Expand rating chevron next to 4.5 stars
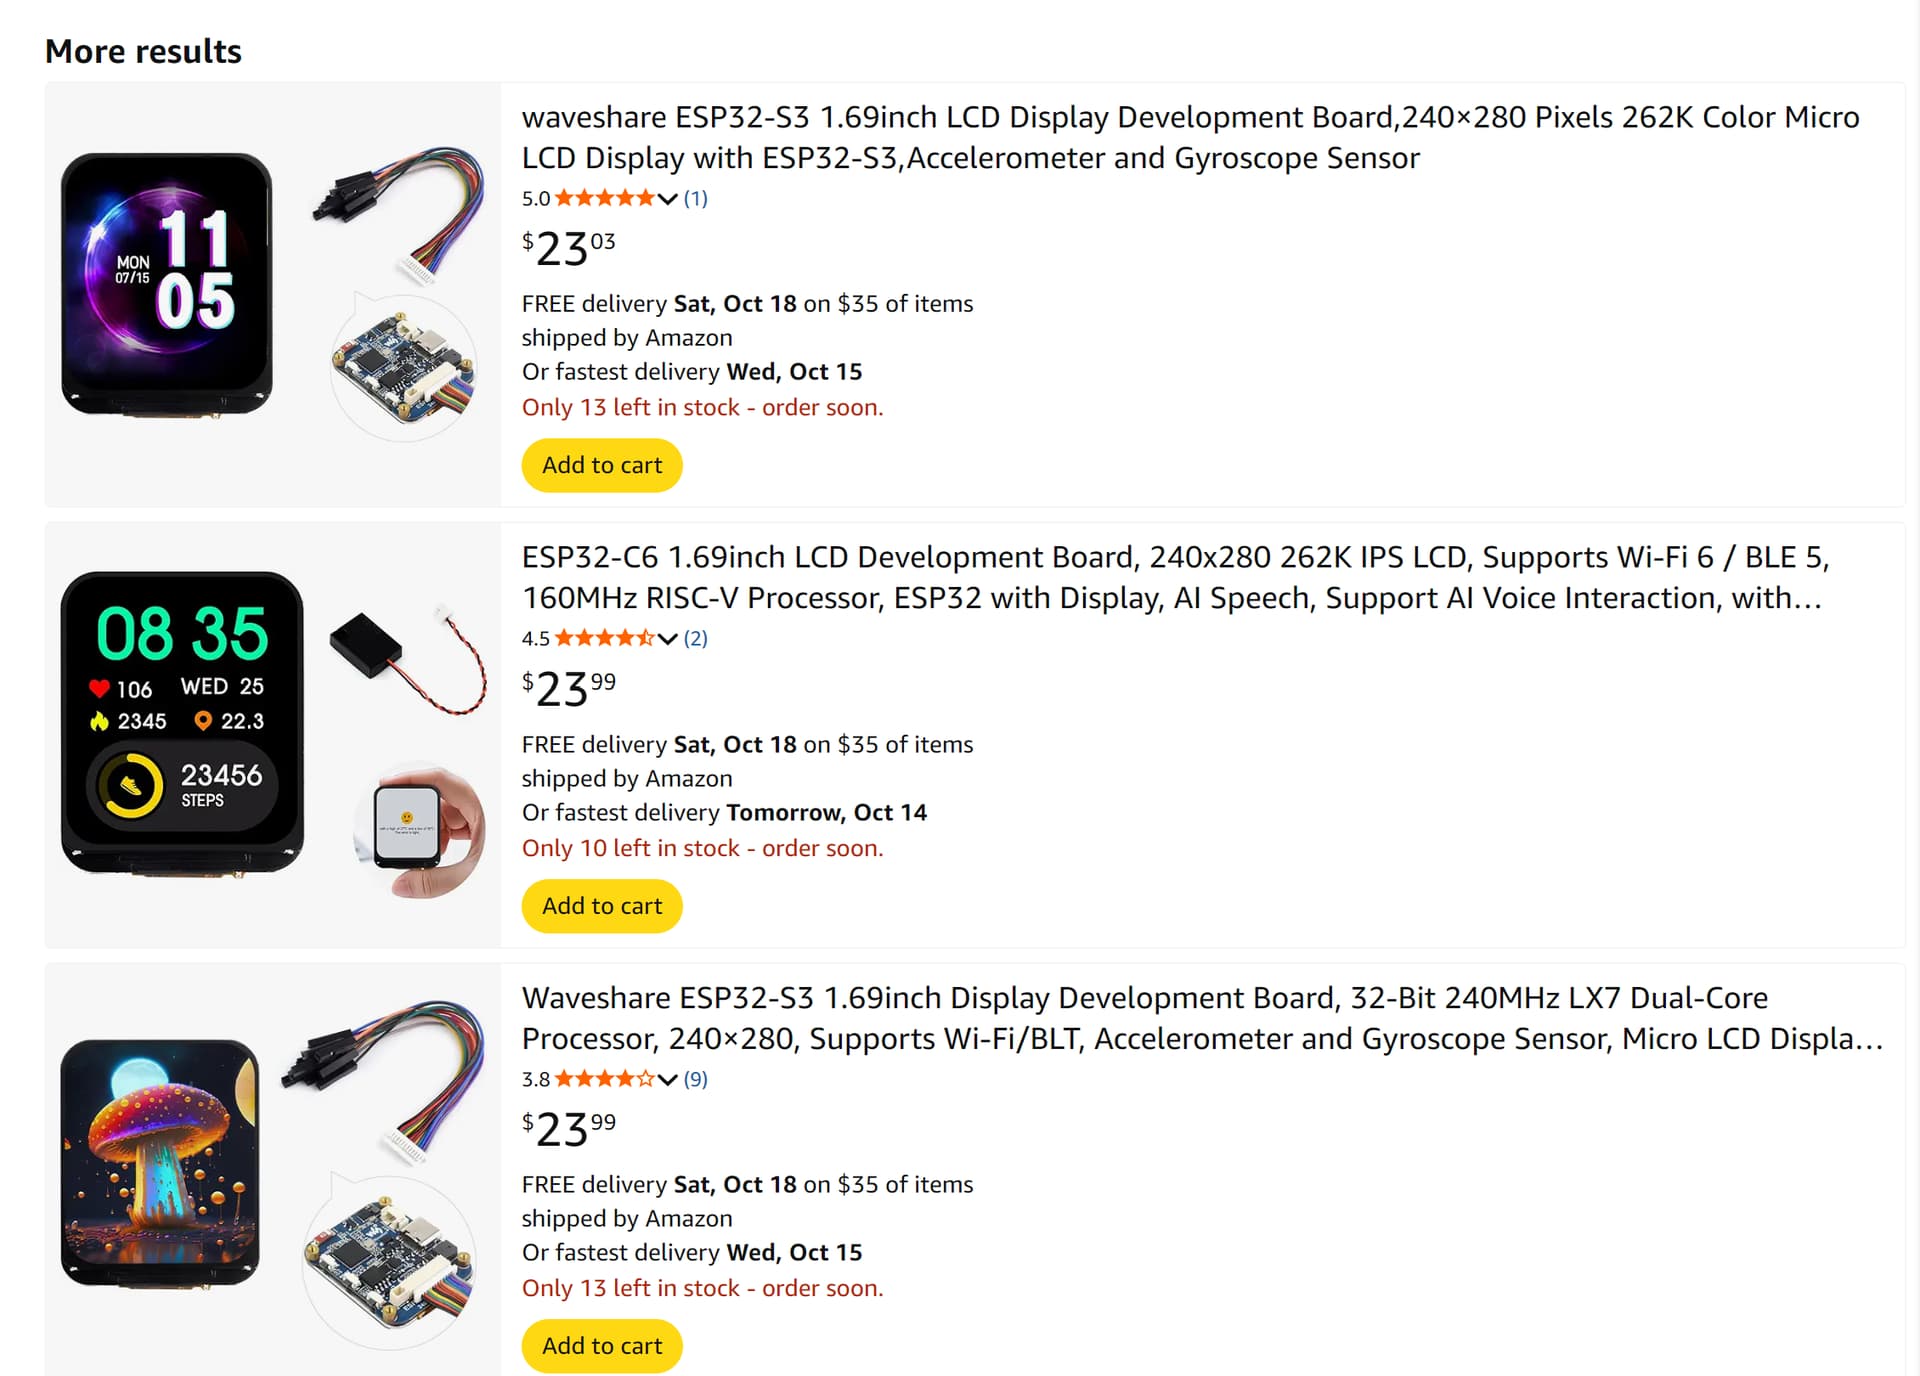Image resolution: width=1920 pixels, height=1376 pixels. 668,639
